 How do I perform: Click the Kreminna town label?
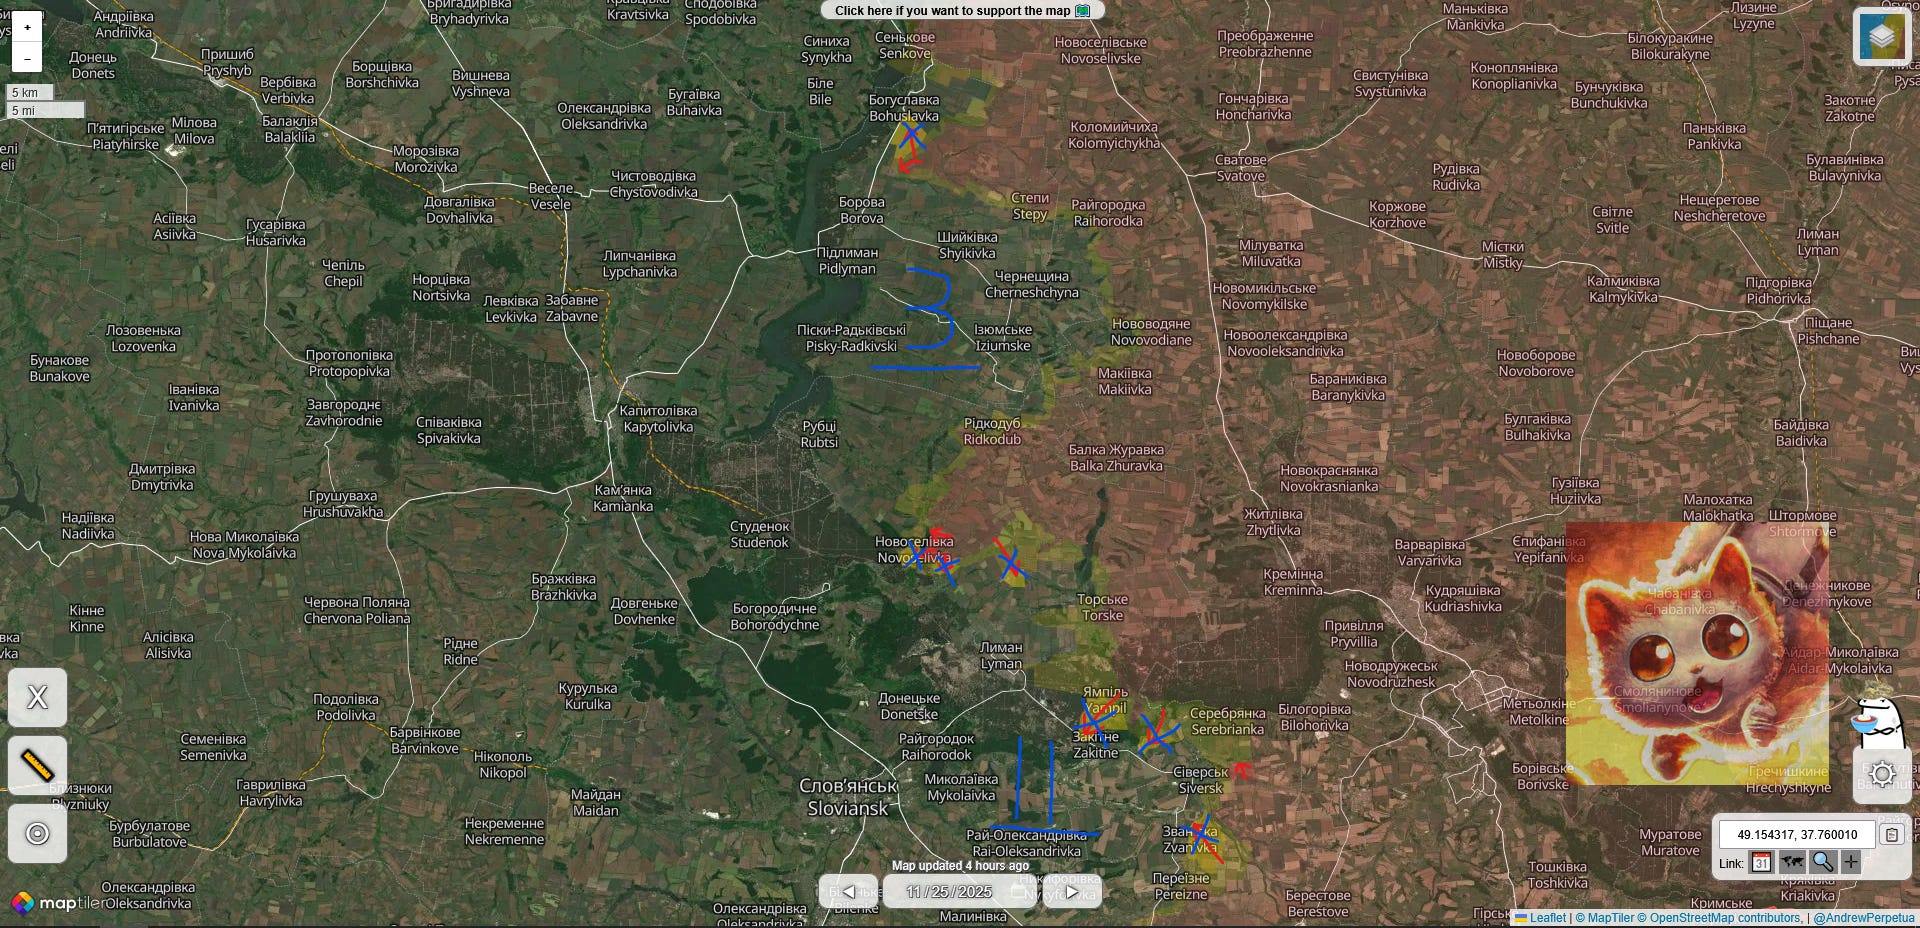tap(1293, 582)
